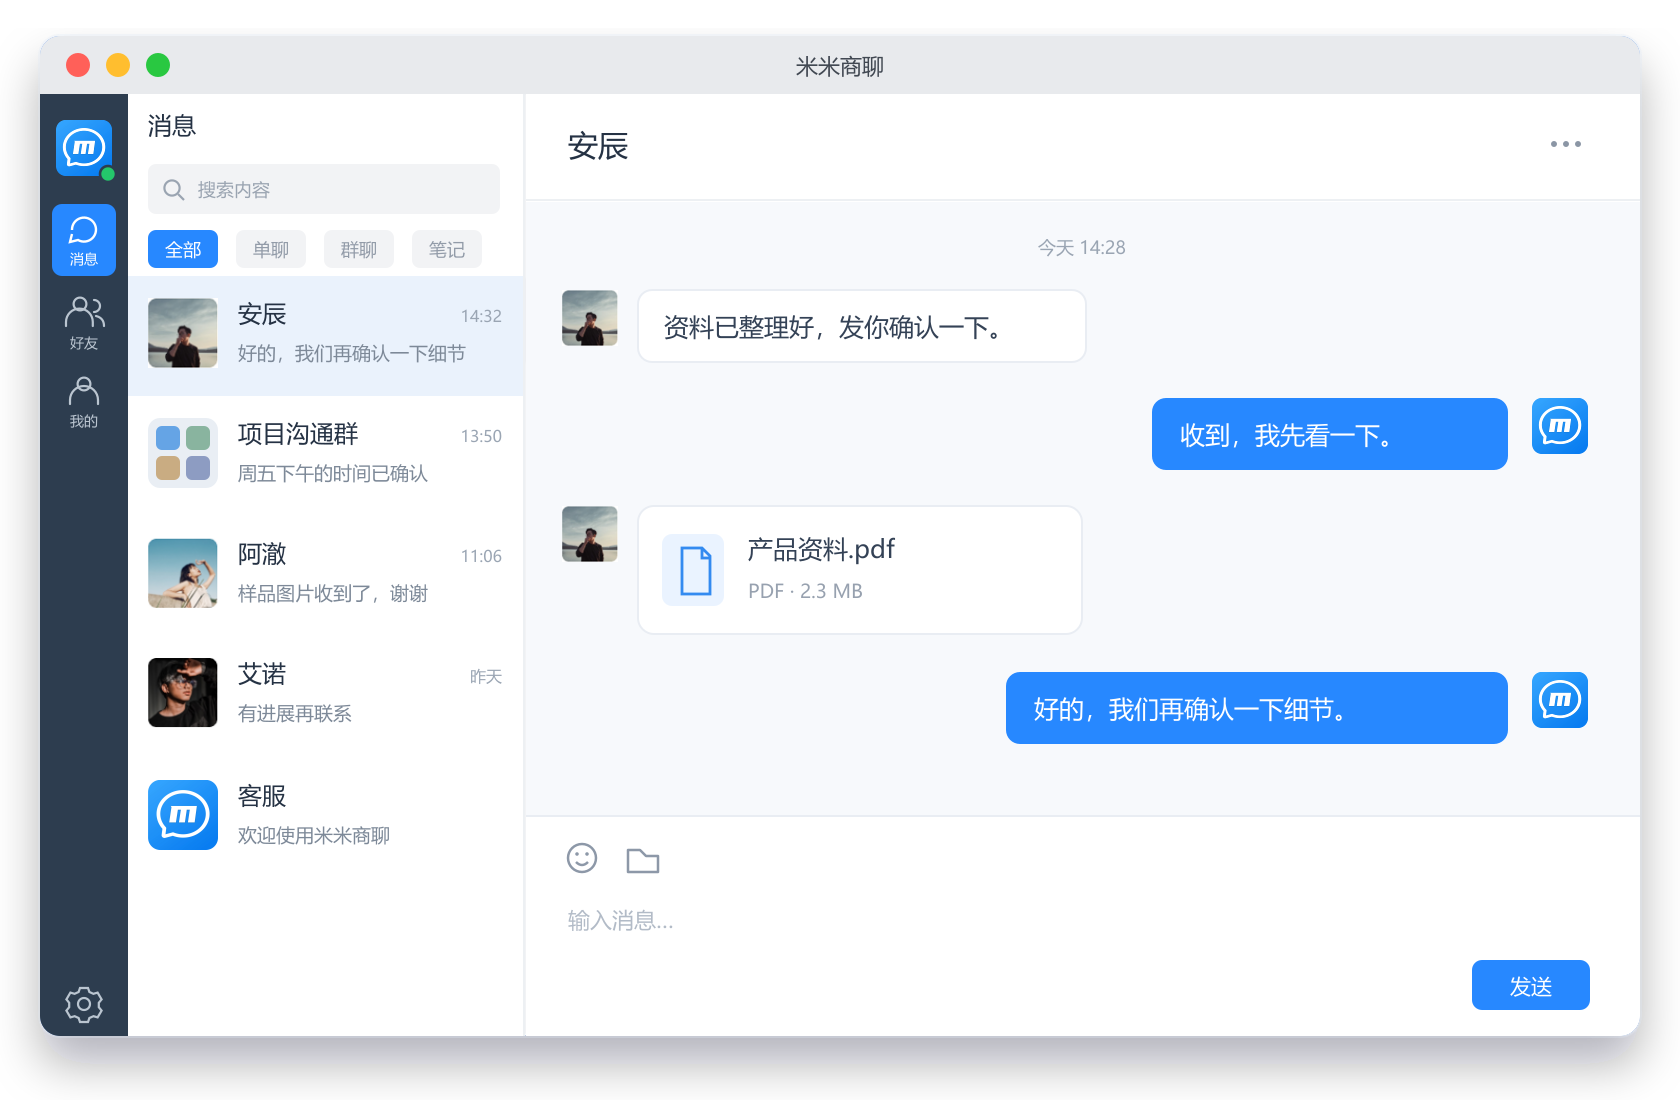The image size is (1680, 1100).
Task: Click the 客服 logo avatar in list
Action: (x=183, y=815)
